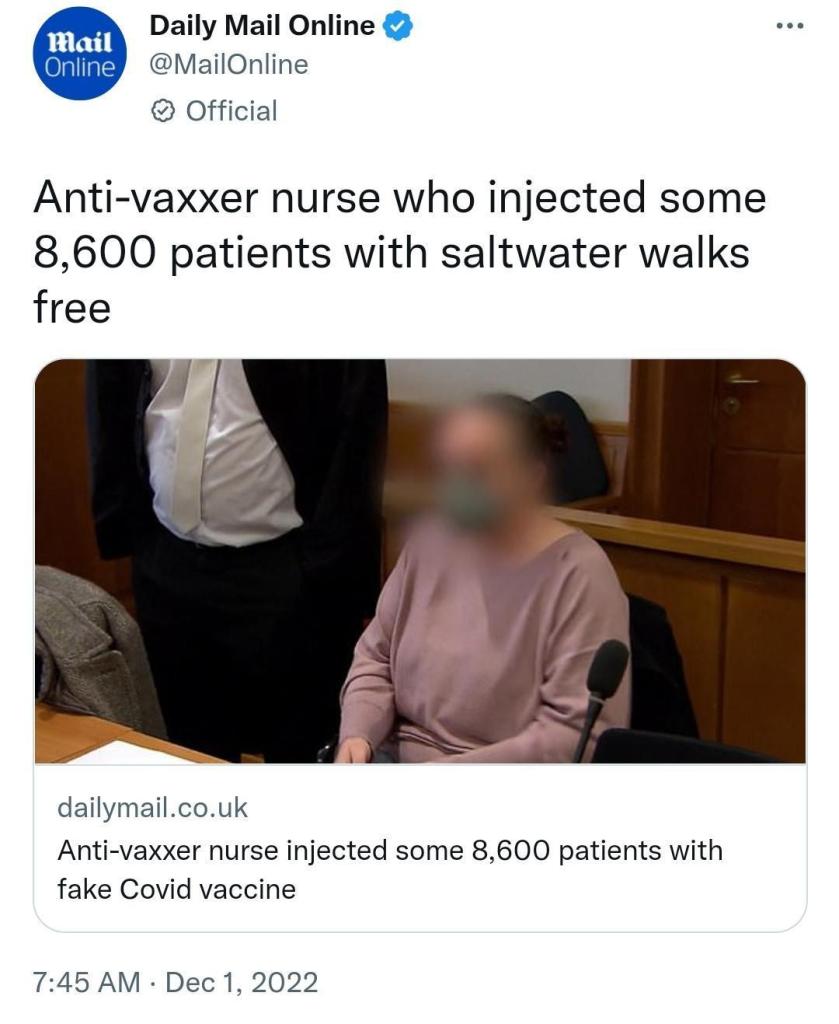
Task: Click the Dec 1, 2022 date
Action: pos(242,982)
